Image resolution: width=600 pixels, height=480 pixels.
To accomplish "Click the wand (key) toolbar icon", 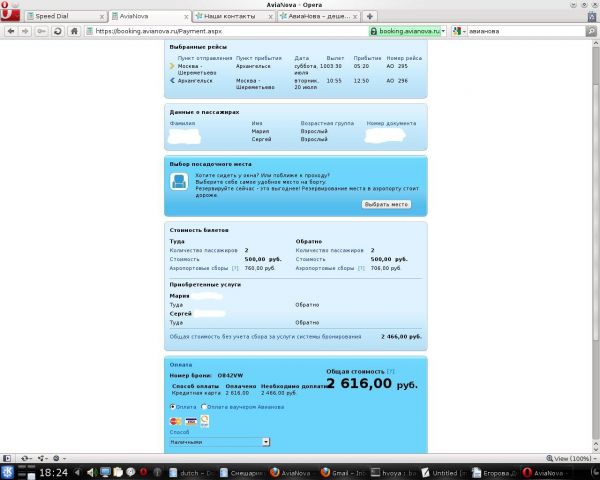I will point(42,31).
